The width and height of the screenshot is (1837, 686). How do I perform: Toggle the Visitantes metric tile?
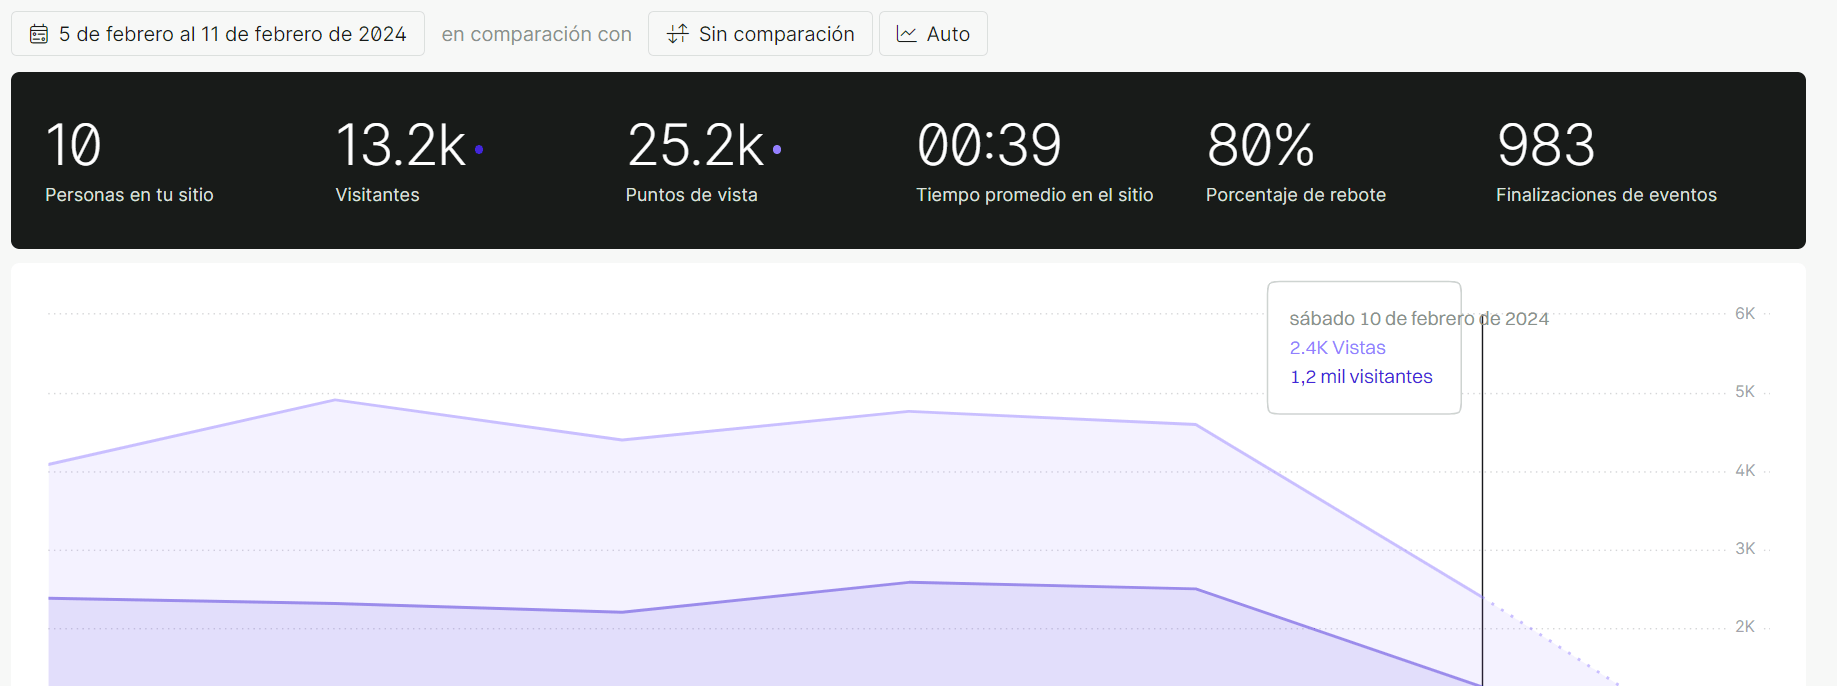pyautogui.click(x=400, y=161)
